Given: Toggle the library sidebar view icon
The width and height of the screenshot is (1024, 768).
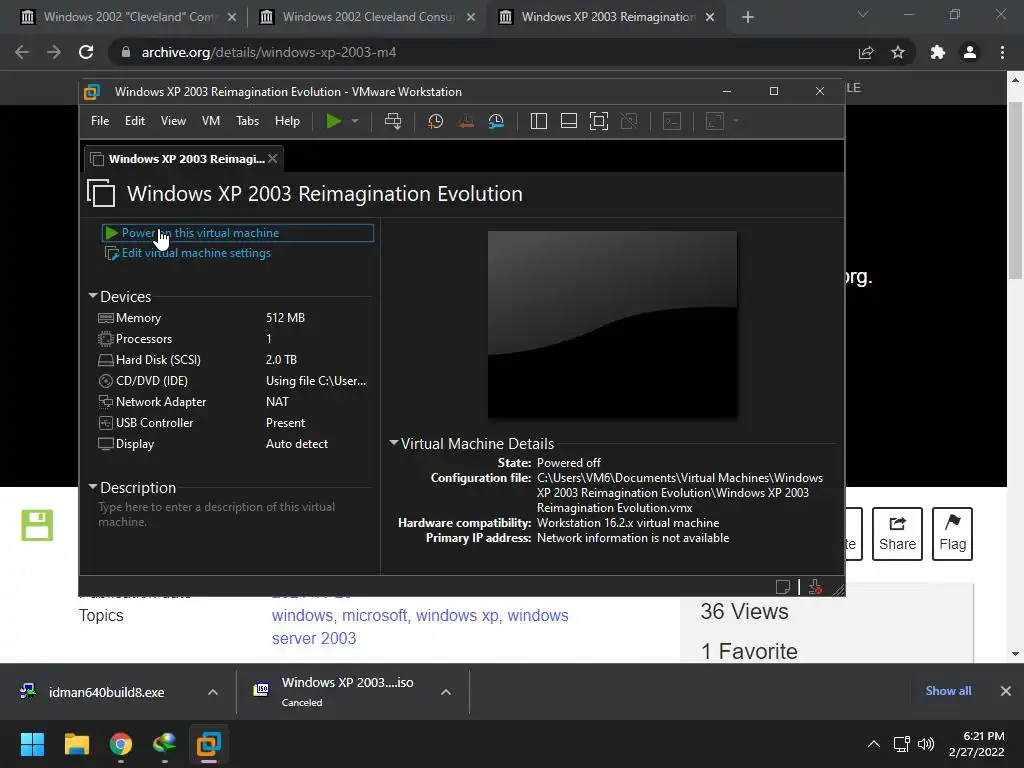Looking at the screenshot, I should [x=539, y=121].
